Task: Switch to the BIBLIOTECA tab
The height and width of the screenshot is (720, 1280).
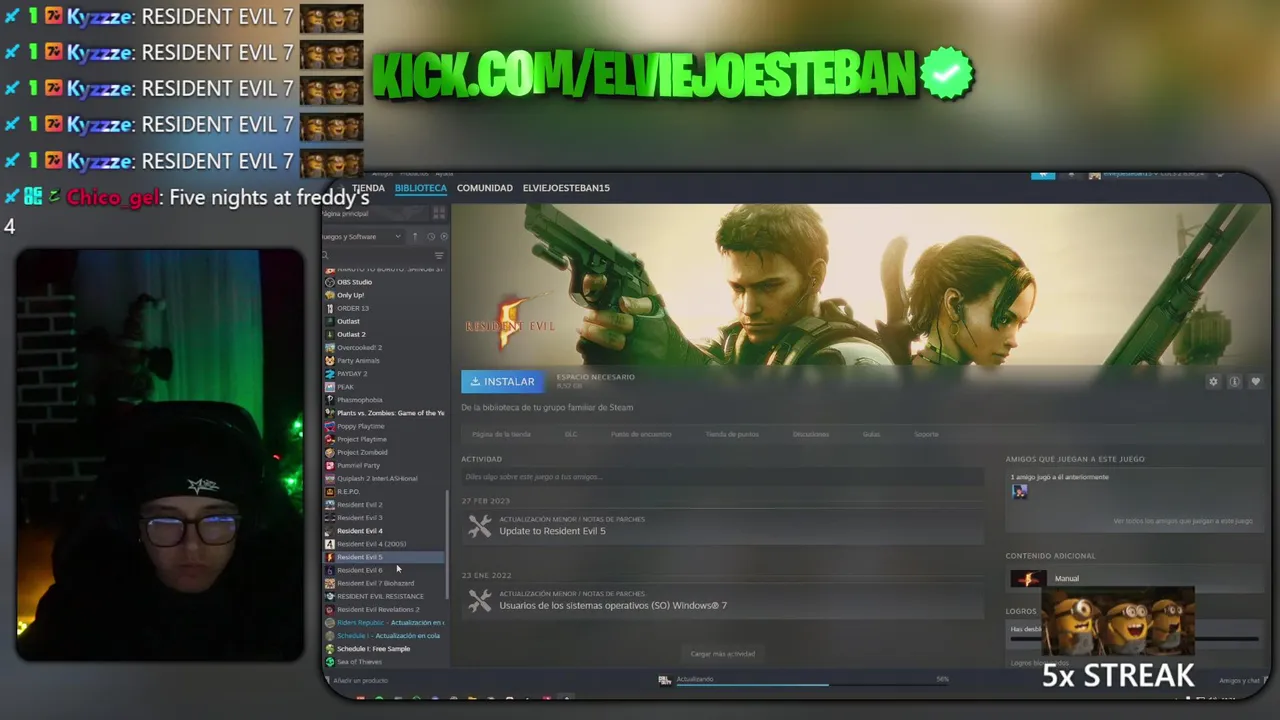Action: click(421, 188)
